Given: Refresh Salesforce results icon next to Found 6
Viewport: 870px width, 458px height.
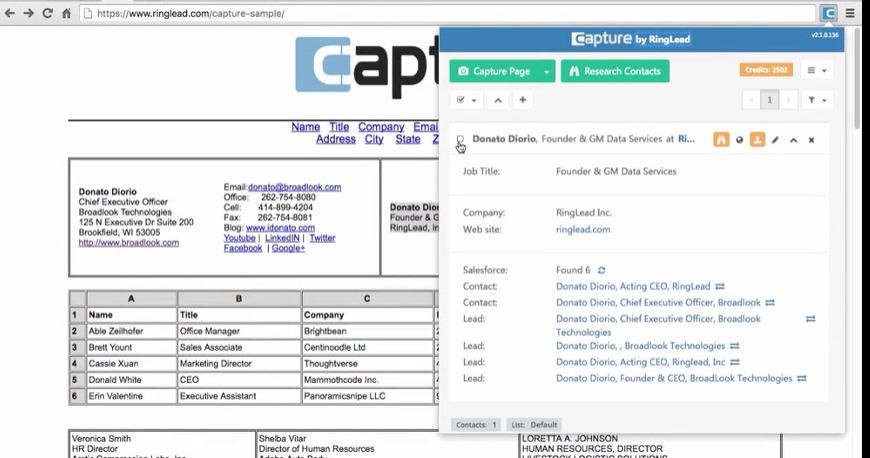Looking at the screenshot, I should pos(601,270).
